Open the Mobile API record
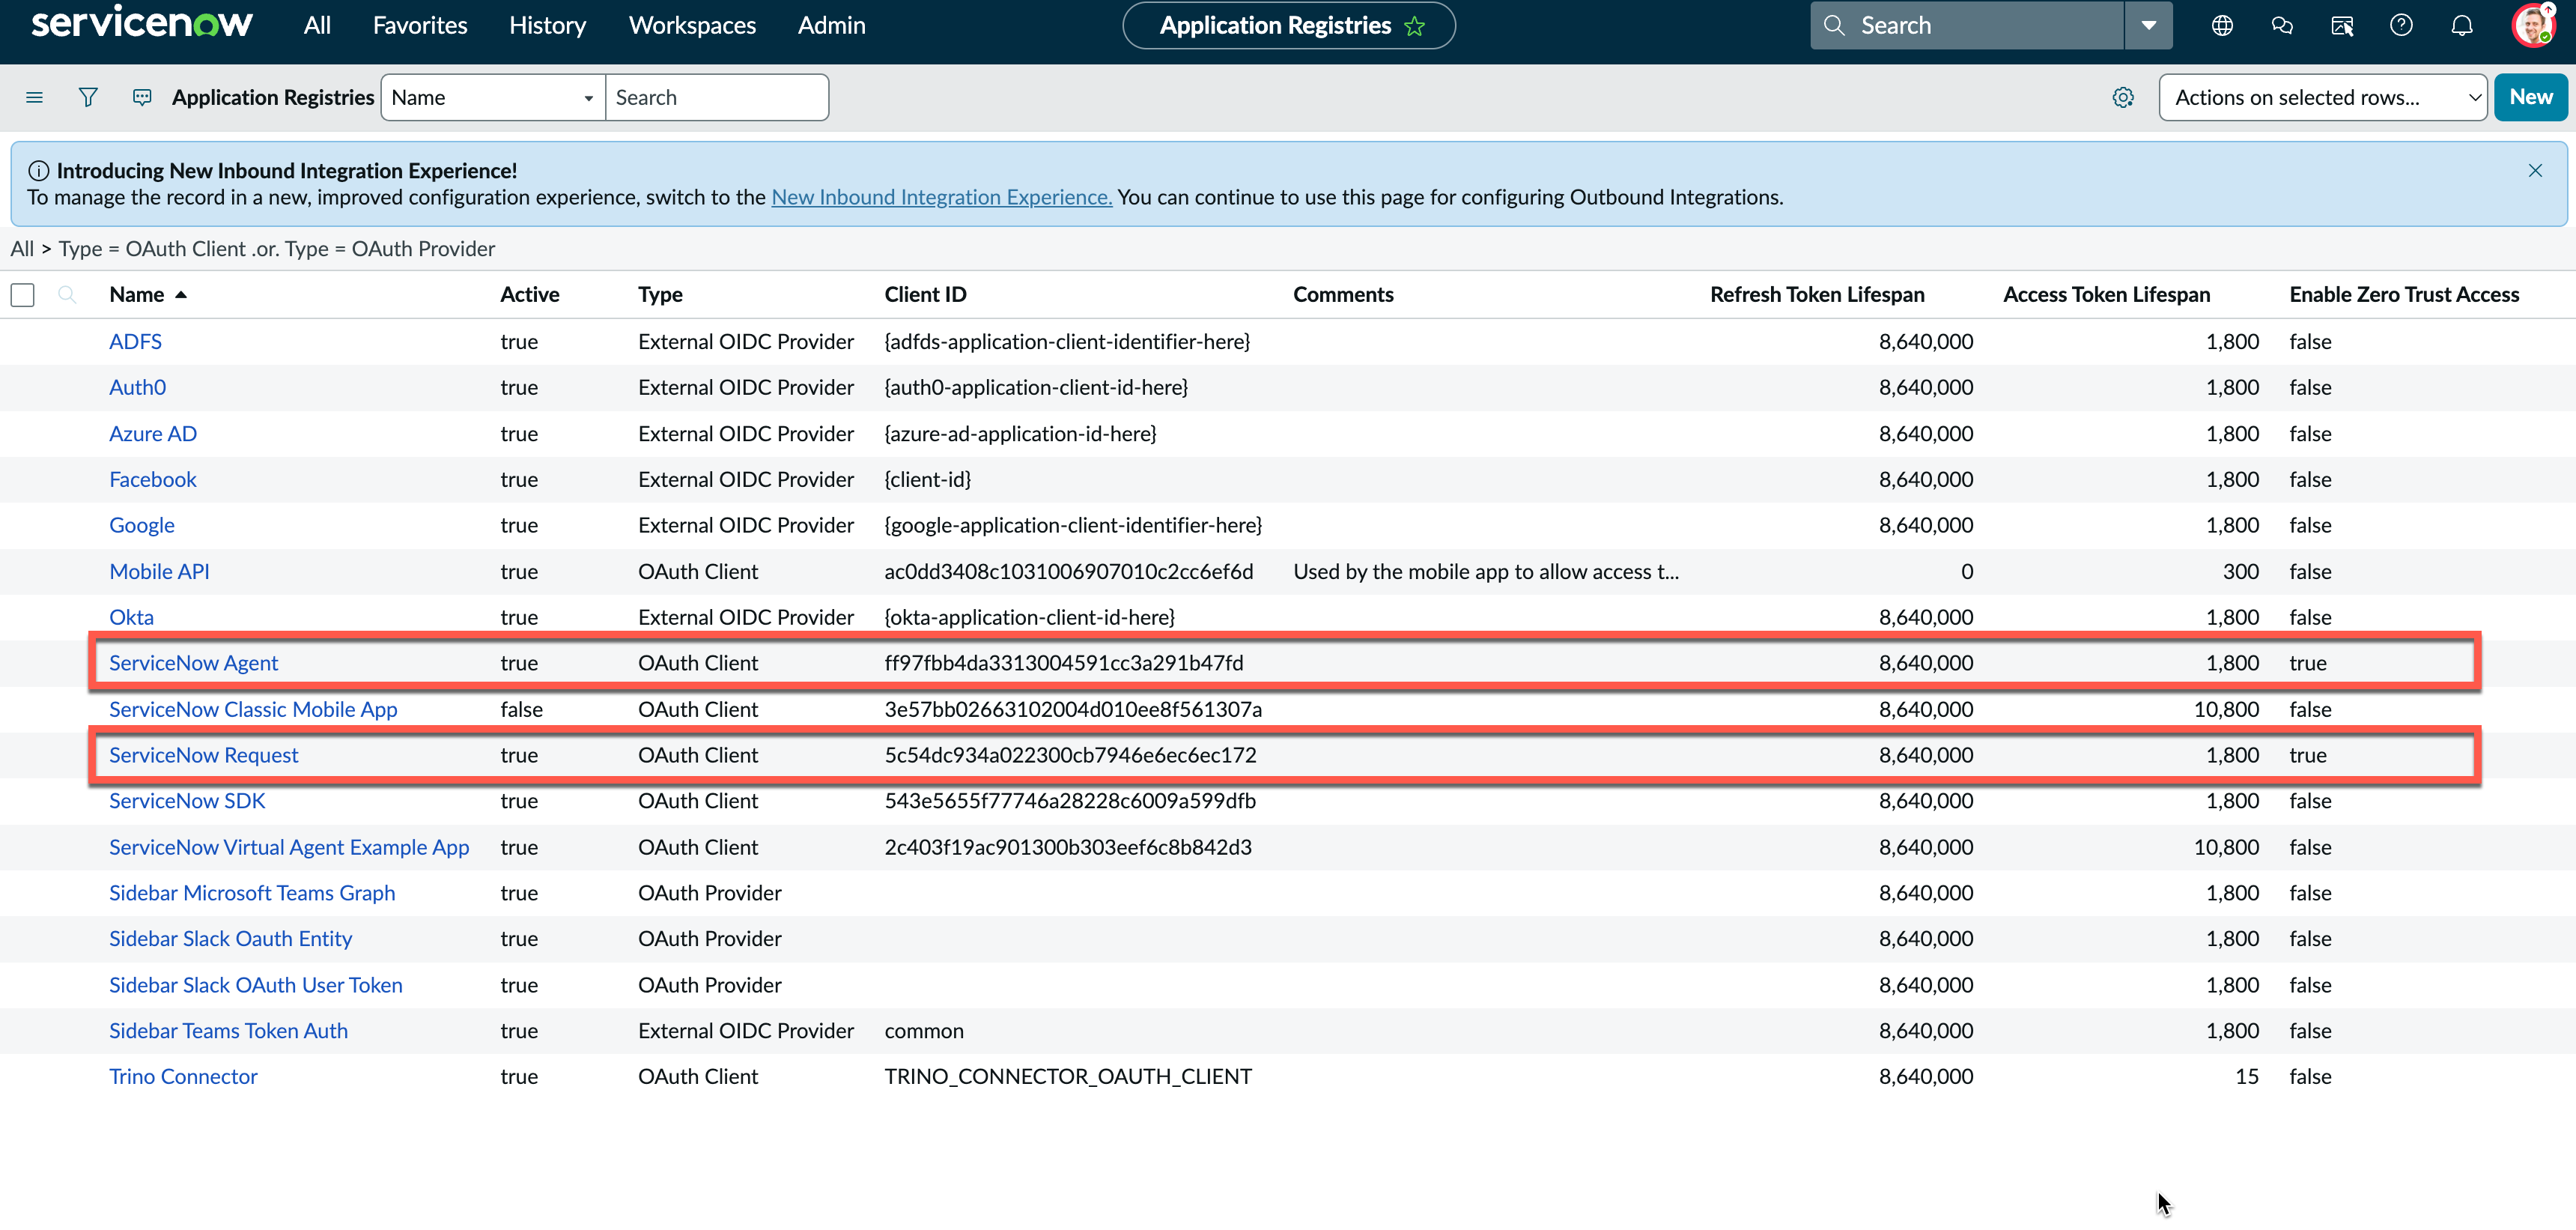The width and height of the screenshot is (2576, 1230). [159, 571]
